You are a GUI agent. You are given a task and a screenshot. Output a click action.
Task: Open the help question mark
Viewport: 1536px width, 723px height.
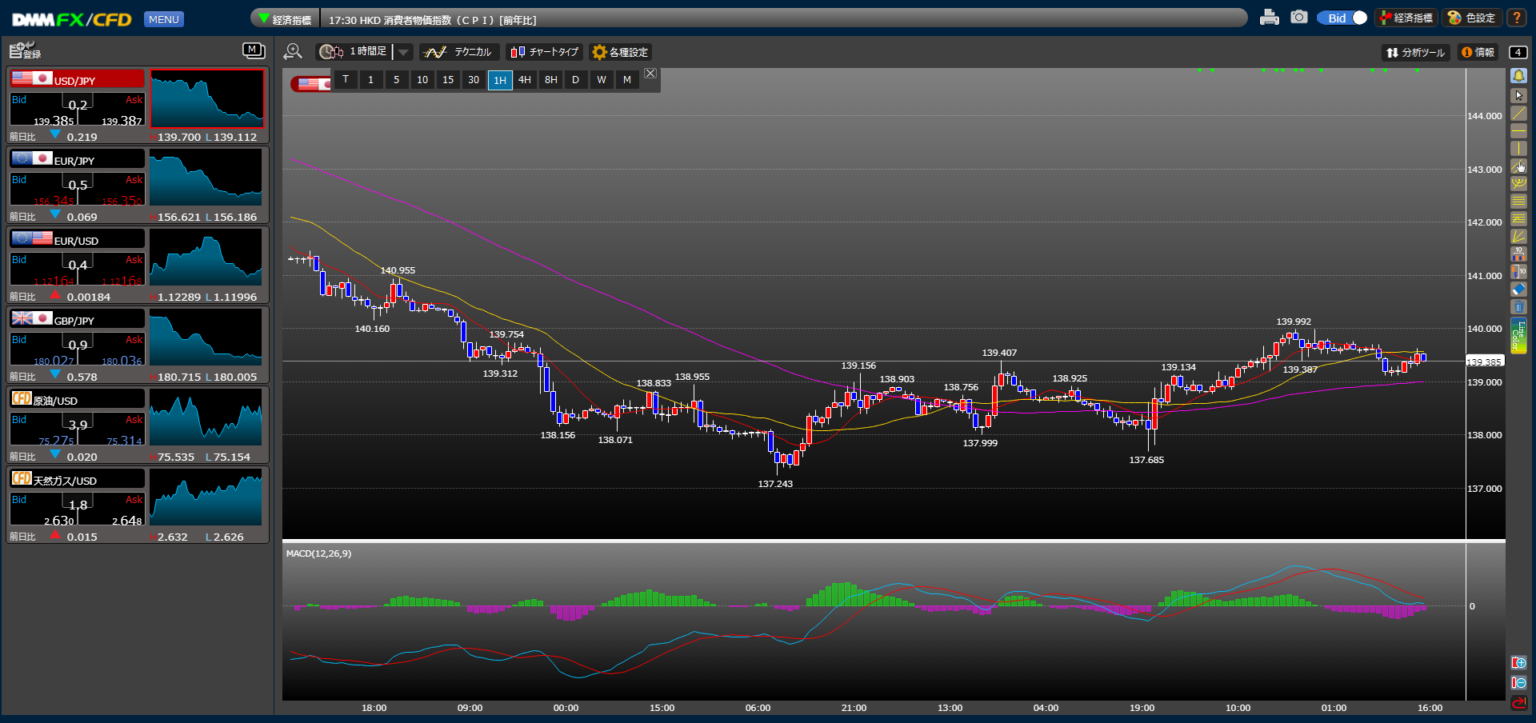click(x=1516, y=17)
